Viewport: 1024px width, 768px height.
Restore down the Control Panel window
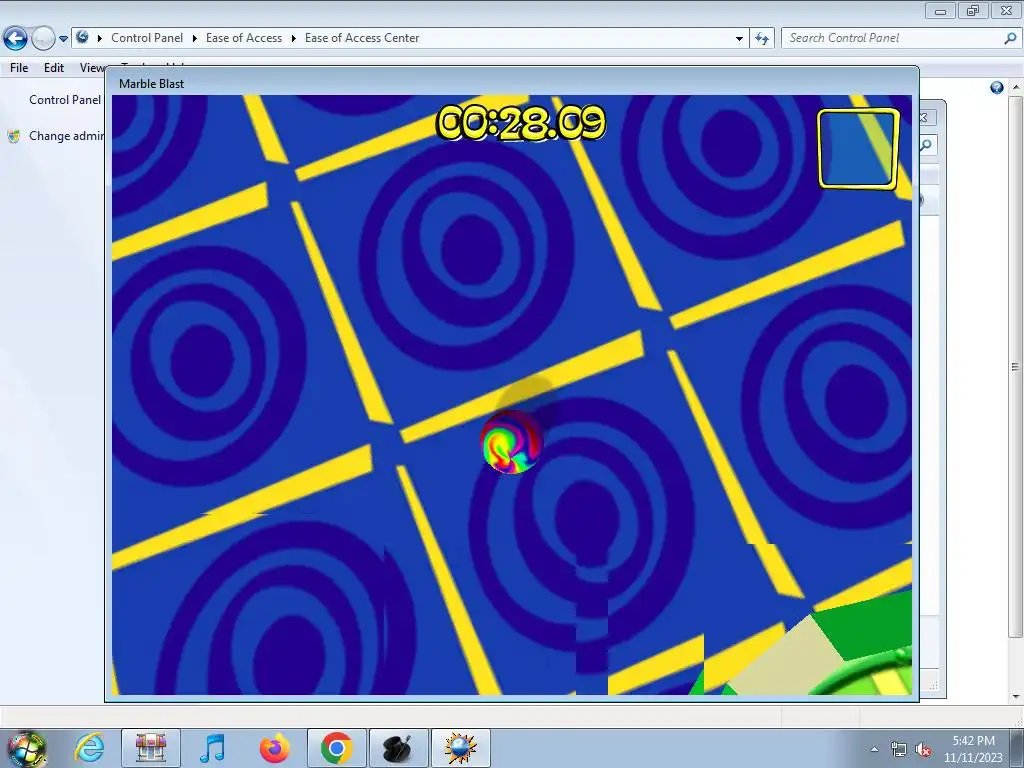[973, 10]
